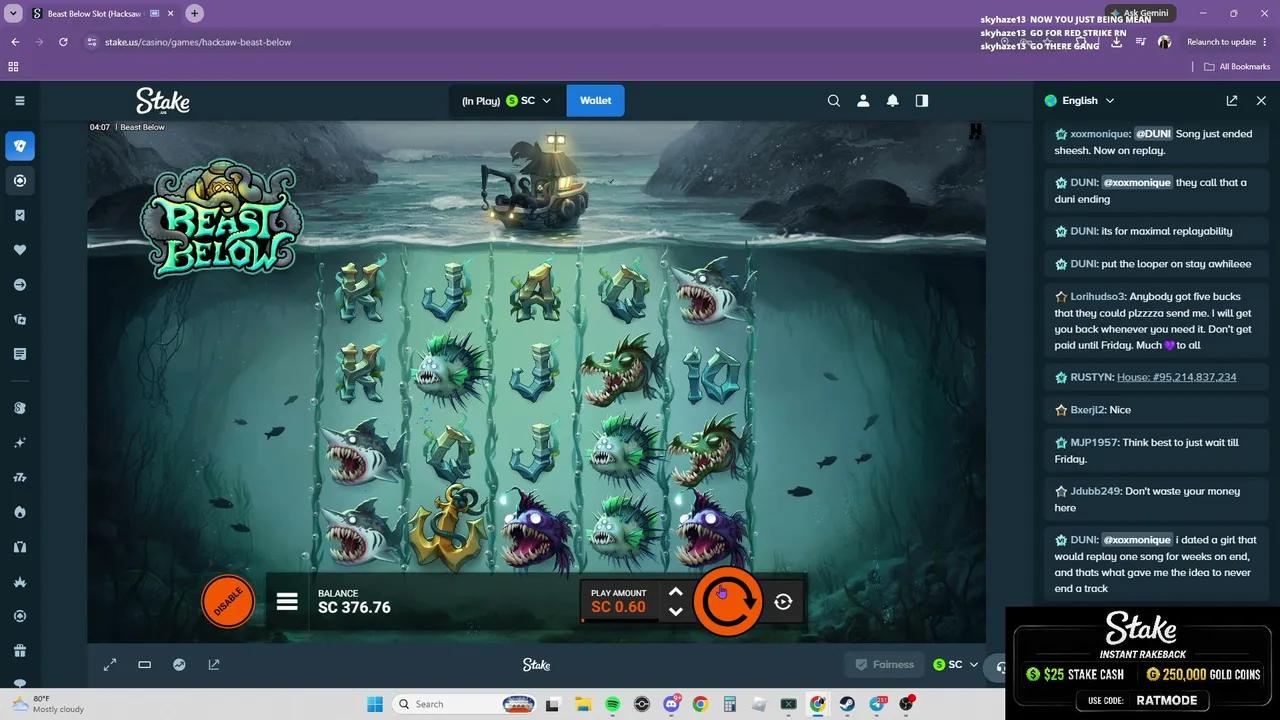Image resolution: width=1280 pixels, height=720 pixels.
Task: Increase play amount with the up arrow
Action: pos(676,592)
